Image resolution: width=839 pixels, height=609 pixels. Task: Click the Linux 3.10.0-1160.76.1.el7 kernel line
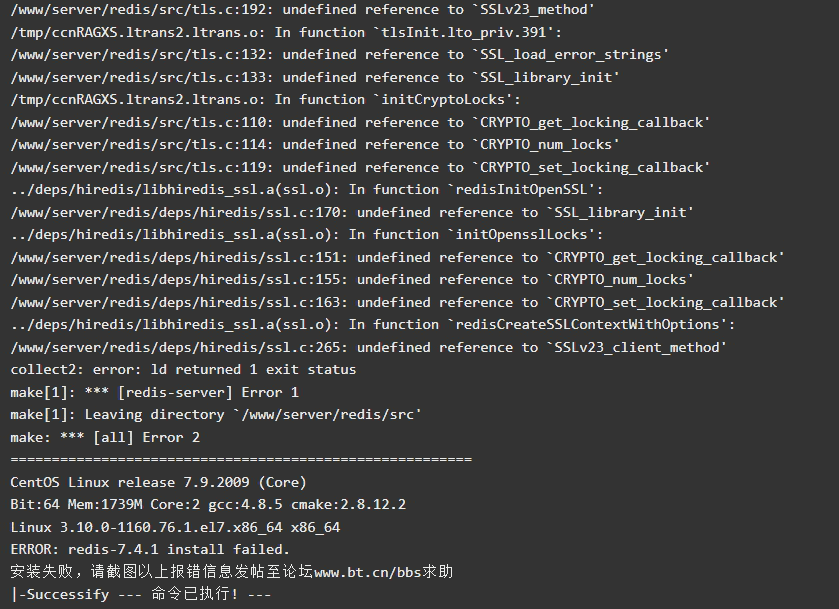coord(175,527)
